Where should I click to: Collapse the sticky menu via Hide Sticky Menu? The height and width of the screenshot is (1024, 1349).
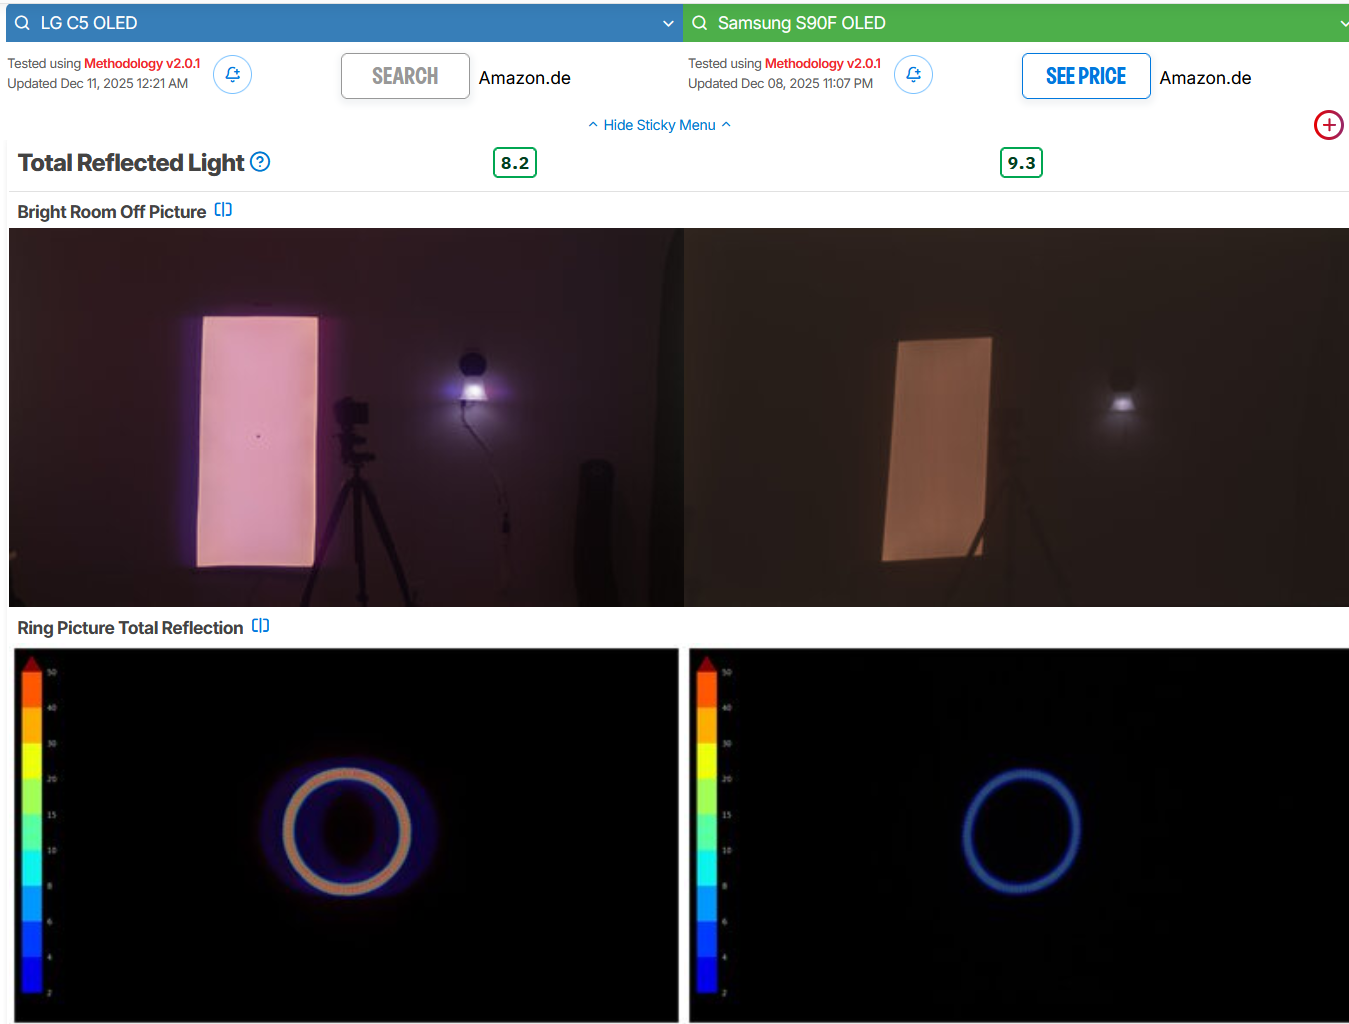point(659,125)
